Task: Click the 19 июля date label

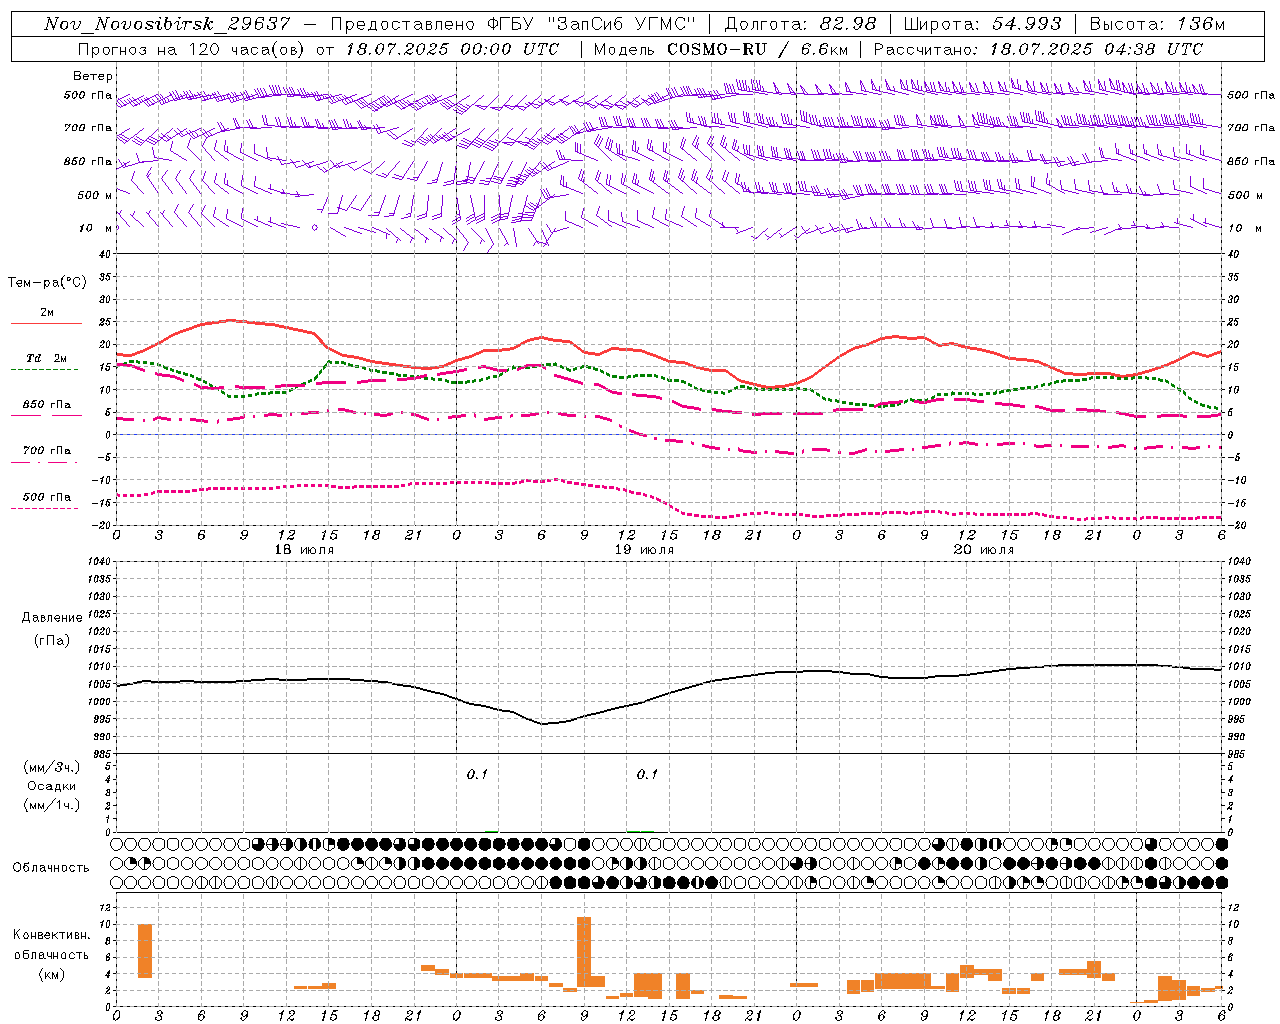Action: 644,550
